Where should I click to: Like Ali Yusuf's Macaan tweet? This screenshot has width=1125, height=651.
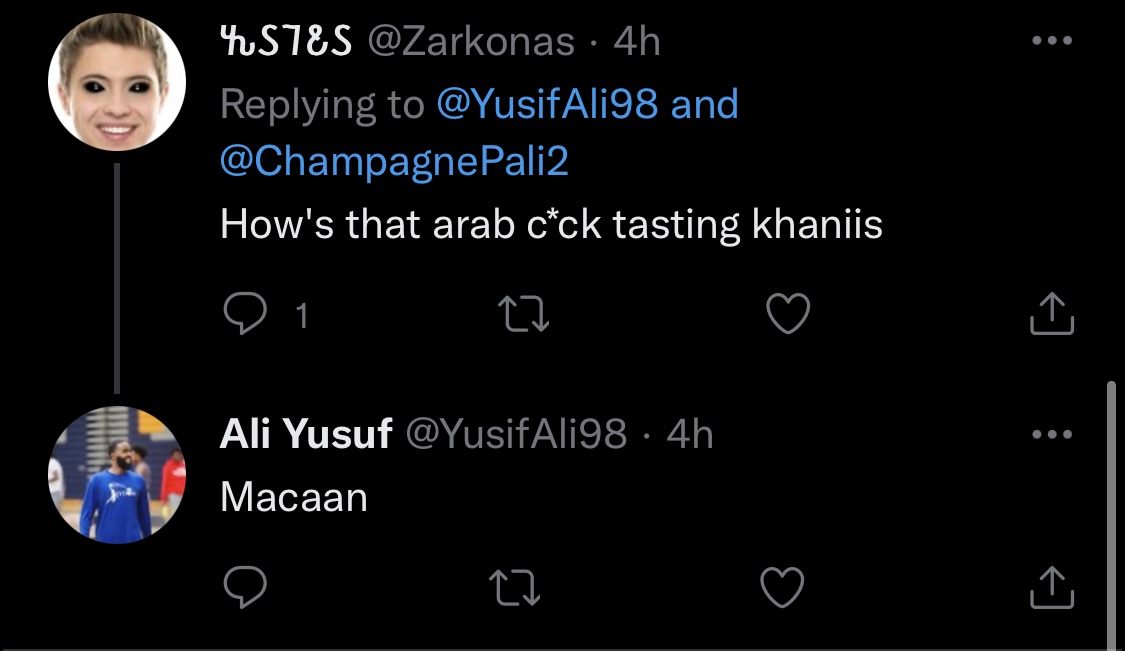(782, 587)
